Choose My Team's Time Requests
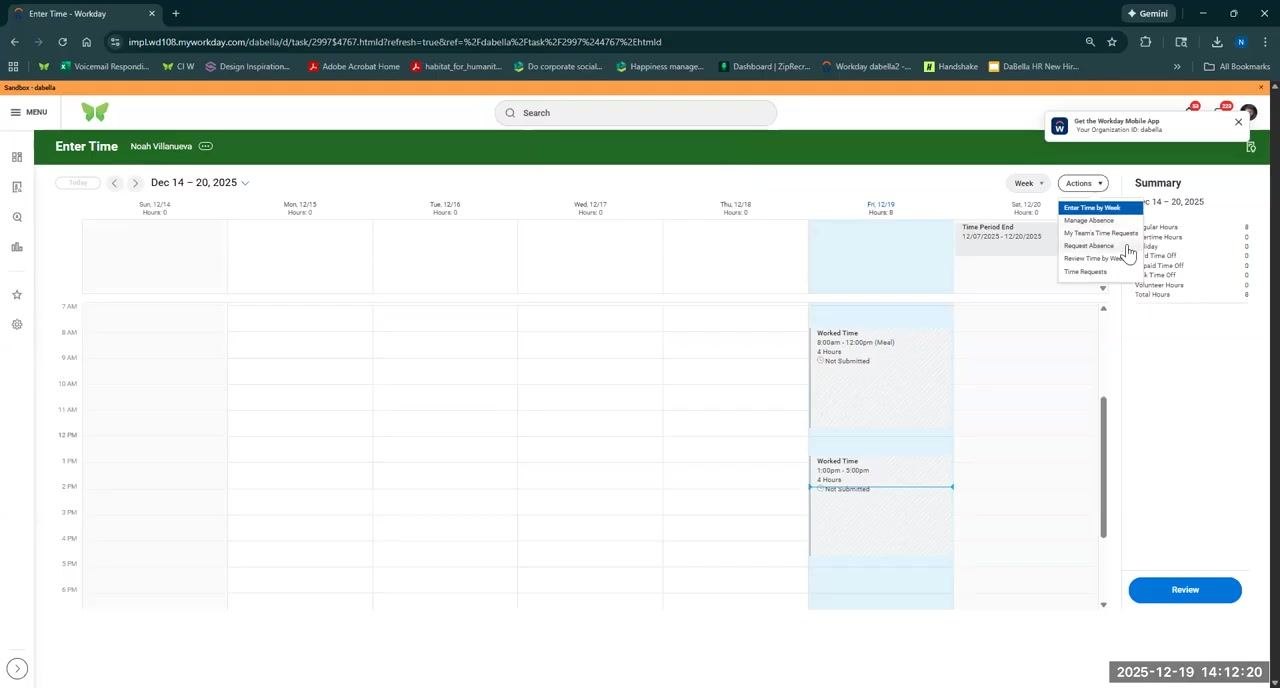Image resolution: width=1280 pixels, height=688 pixels. point(1100,233)
